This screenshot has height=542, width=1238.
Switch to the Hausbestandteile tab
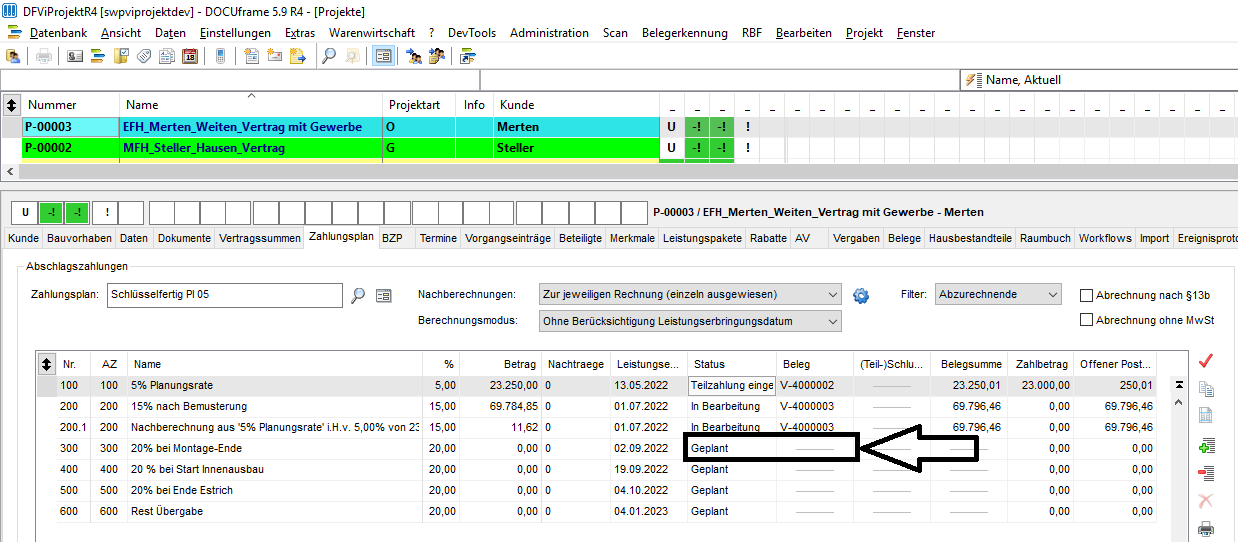970,239
